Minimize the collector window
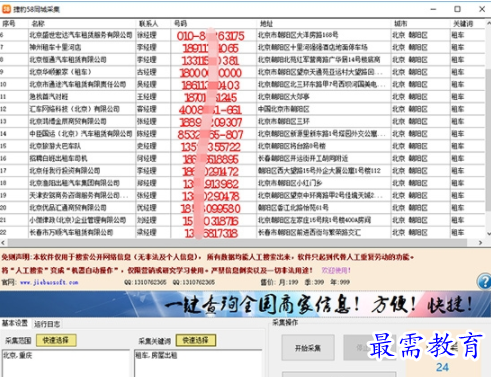This screenshot has width=491, height=377. tap(433, 9)
